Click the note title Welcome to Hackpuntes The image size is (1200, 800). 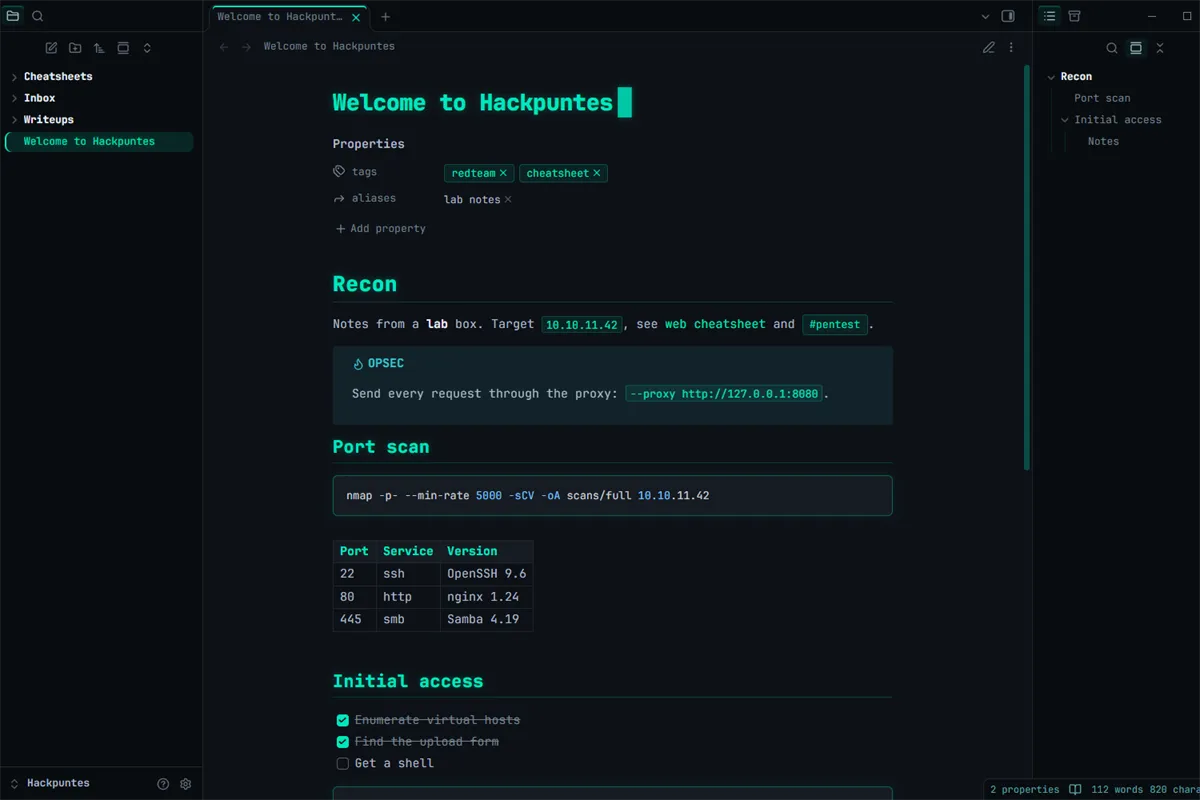pyautogui.click(x=472, y=103)
